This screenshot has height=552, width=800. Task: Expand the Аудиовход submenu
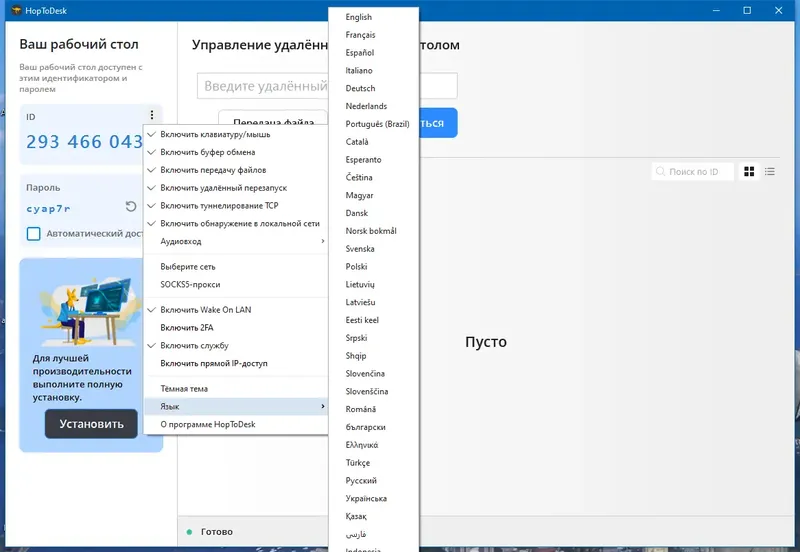click(x=236, y=241)
